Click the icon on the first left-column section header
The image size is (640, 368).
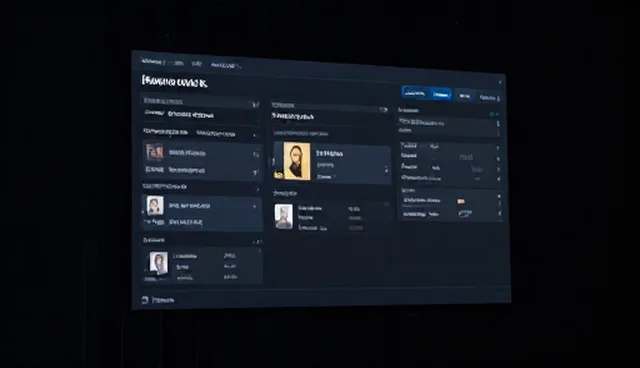tap(256, 105)
